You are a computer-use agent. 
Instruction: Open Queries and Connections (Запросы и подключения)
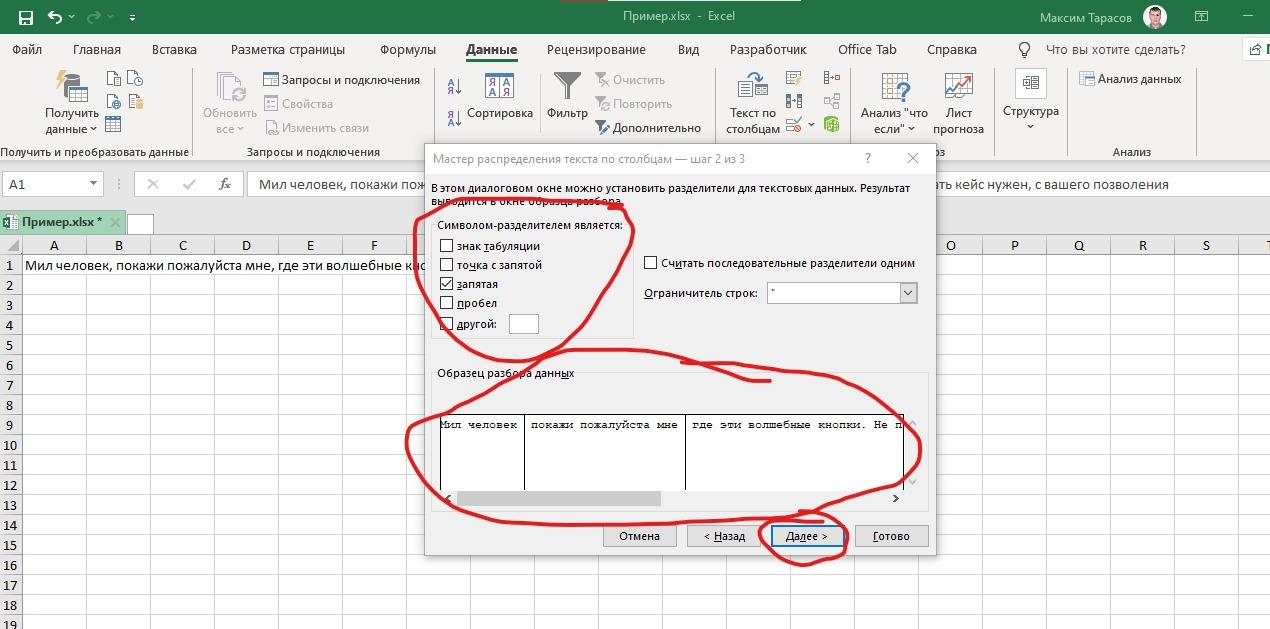[342, 80]
